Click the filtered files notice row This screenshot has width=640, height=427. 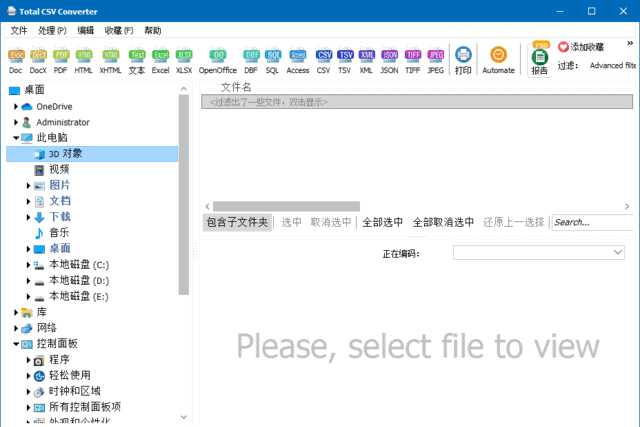[417, 102]
